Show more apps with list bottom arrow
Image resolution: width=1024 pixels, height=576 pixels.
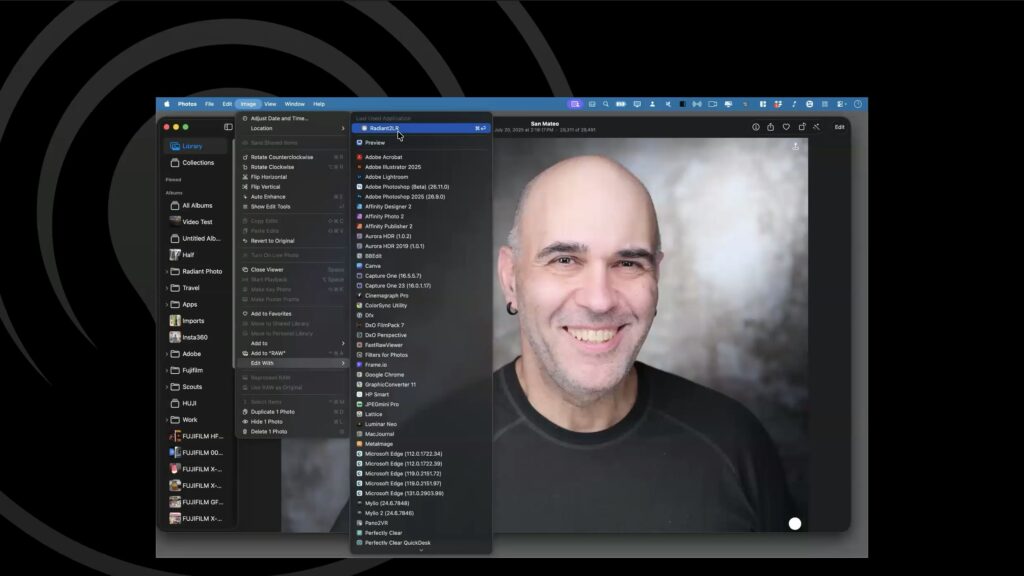[421, 551]
